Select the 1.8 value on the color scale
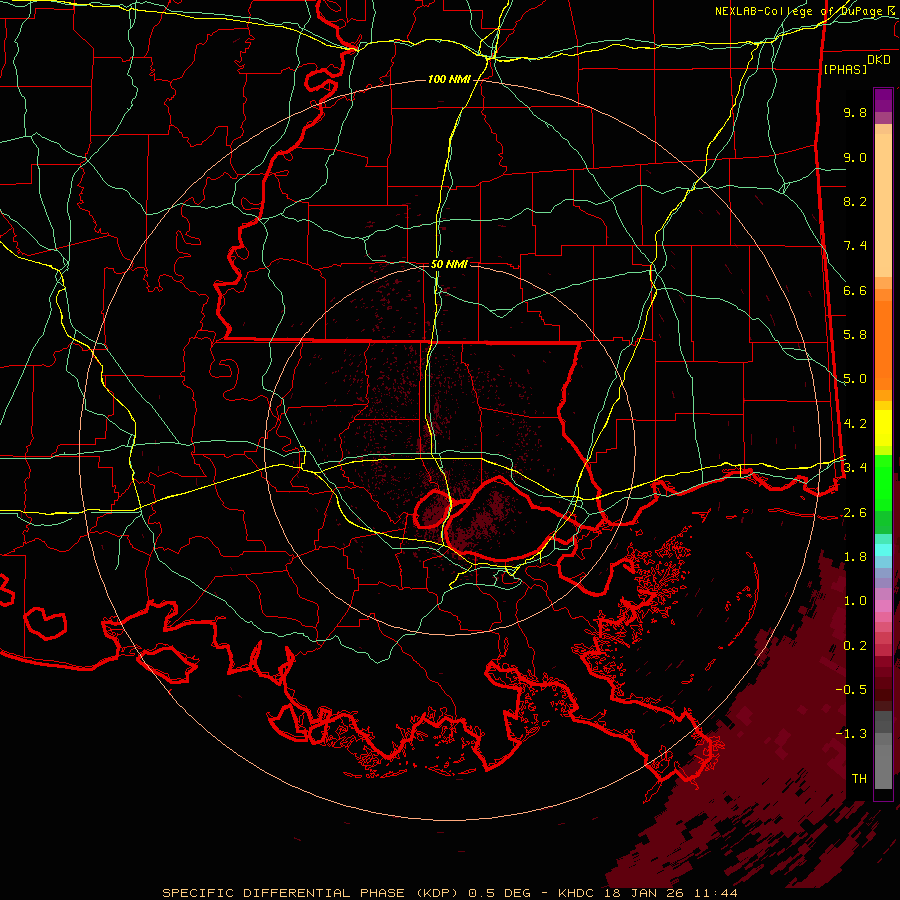900x900 pixels. tap(855, 557)
